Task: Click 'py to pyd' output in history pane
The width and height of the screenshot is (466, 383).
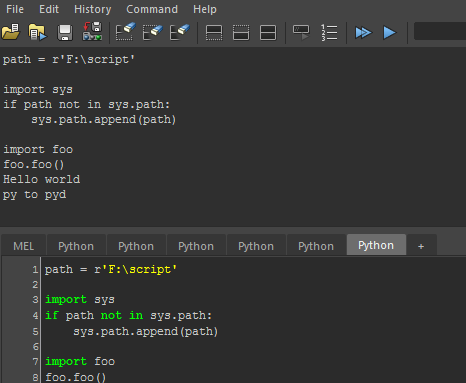Action: [x=34, y=195]
